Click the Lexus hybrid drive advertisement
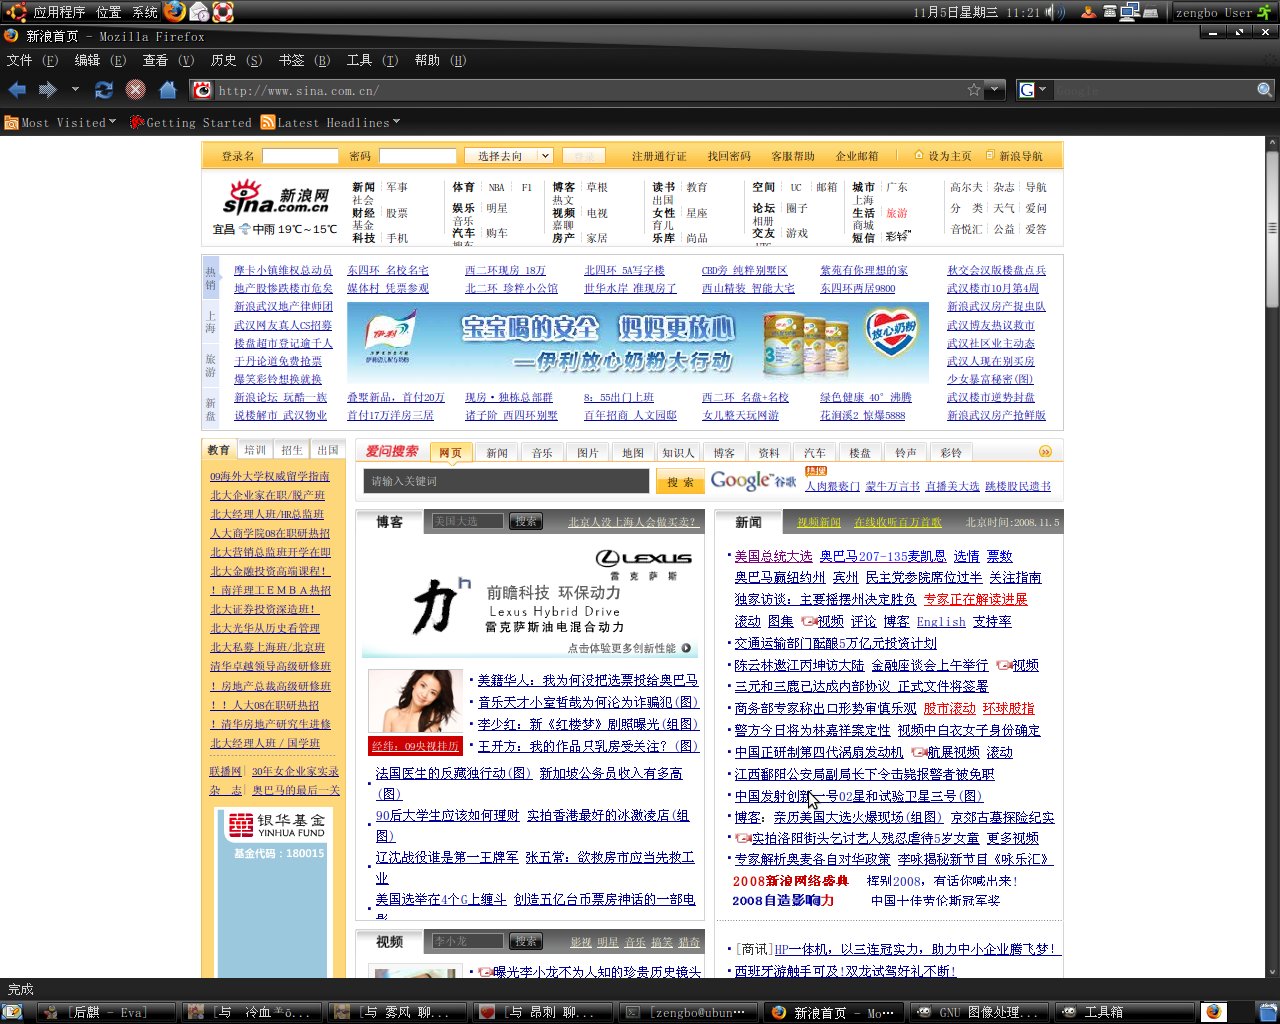This screenshot has height=1024, width=1280. pyautogui.click(x=532, y=599)
